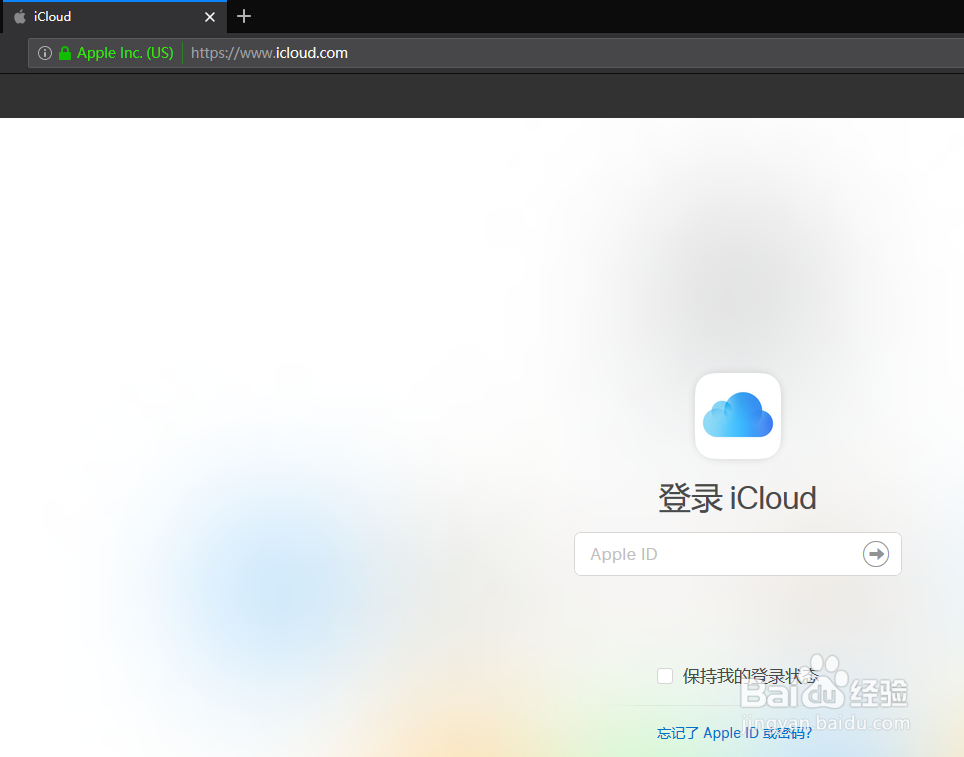
Task: Open the forgot Apple ID or password link
Action: tap(735, 733)
